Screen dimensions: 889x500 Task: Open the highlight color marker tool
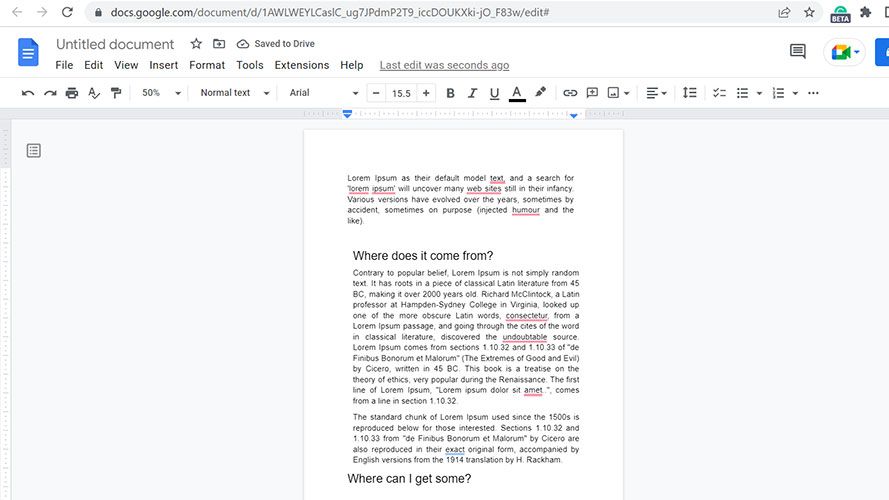540,92
